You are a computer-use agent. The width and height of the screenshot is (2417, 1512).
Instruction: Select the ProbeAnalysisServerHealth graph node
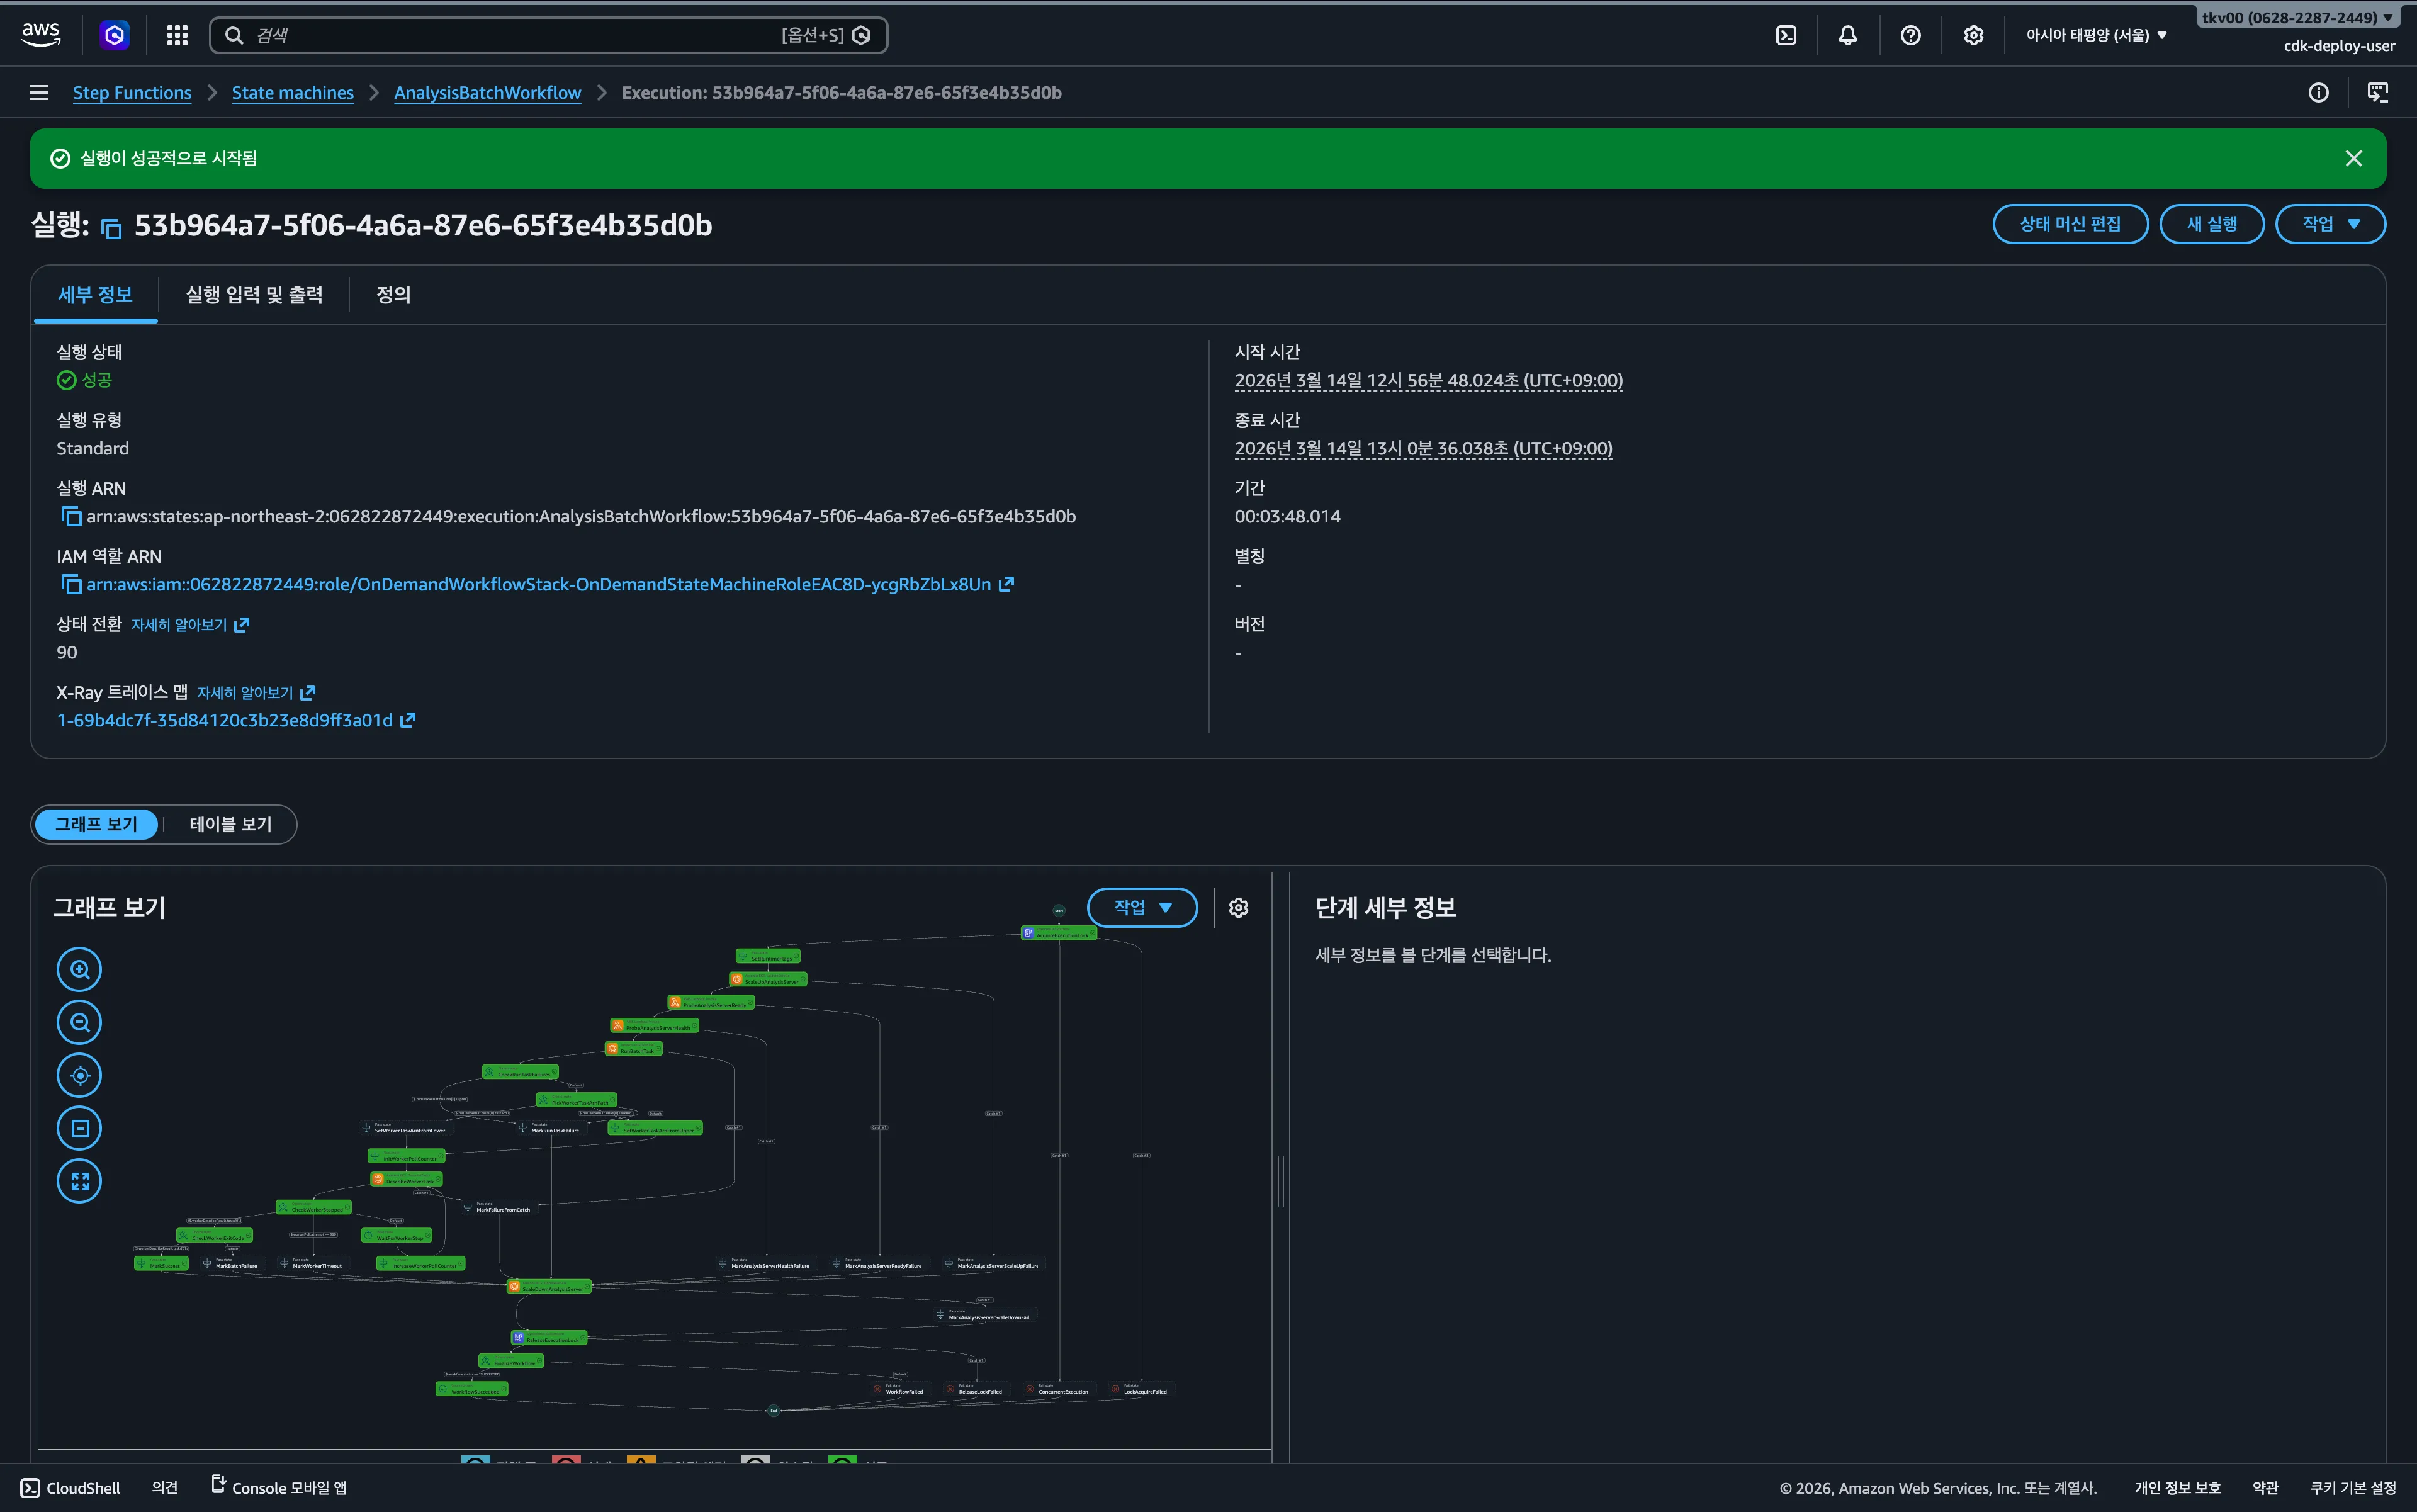pyautogui.click(x=654, y=1026)
